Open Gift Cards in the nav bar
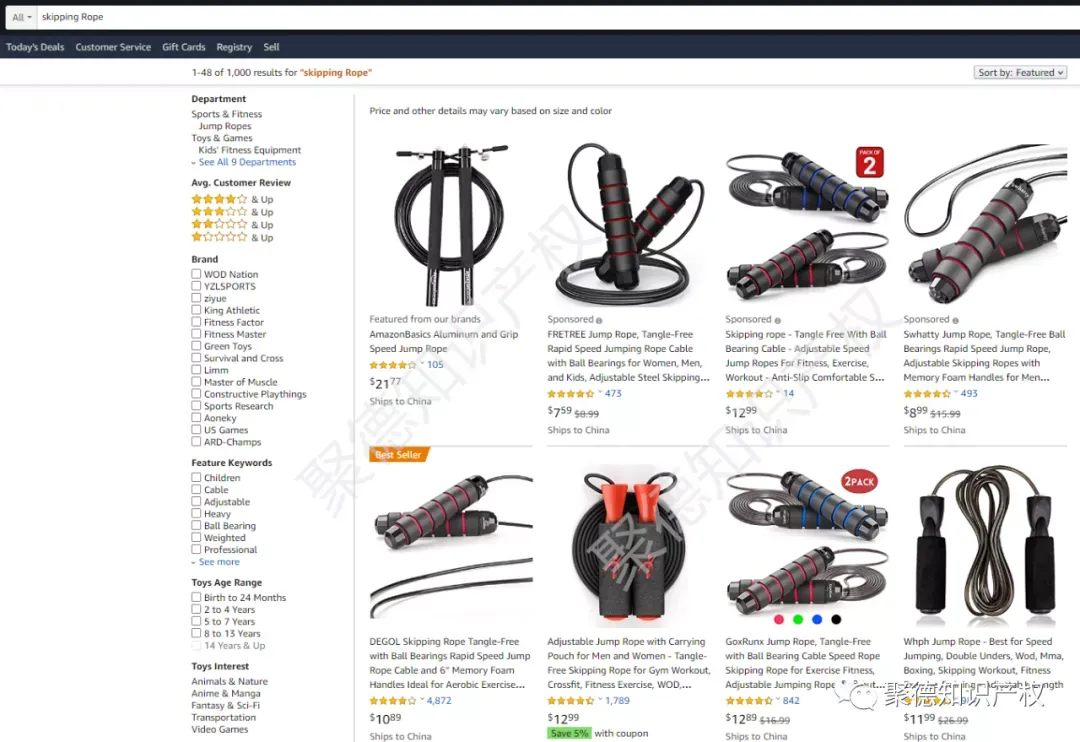Viewport: 1080px width, 742px height. coord(184,47)
